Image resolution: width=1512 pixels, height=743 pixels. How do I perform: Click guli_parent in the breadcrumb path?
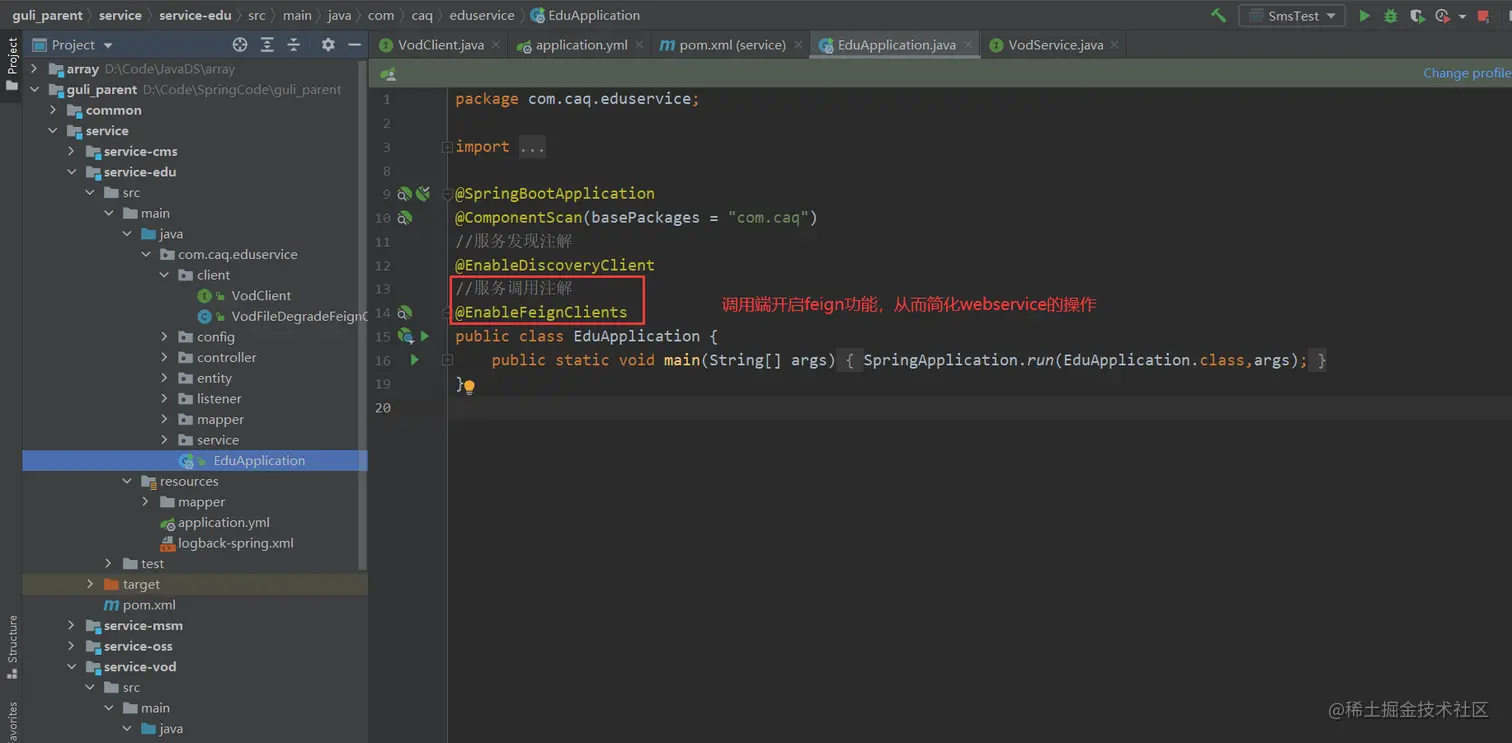click(47, 15)
